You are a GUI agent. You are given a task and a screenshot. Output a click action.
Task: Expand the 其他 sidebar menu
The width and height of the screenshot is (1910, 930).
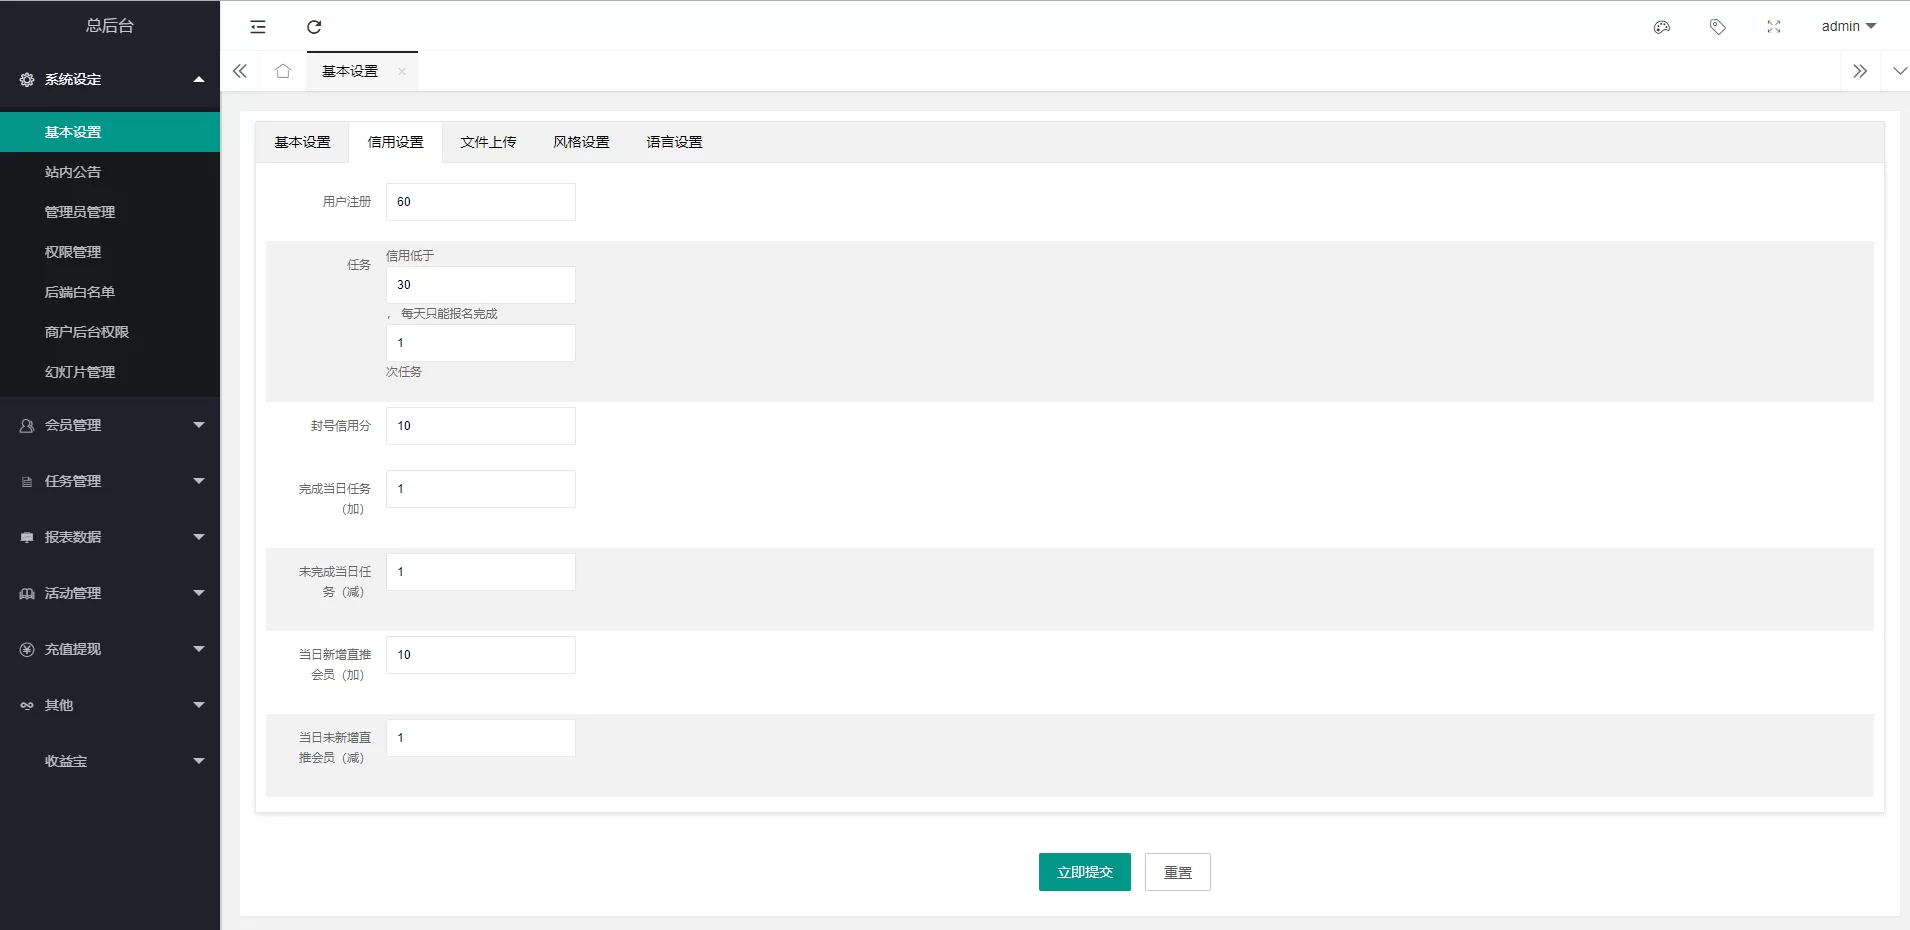click(110, 705)
